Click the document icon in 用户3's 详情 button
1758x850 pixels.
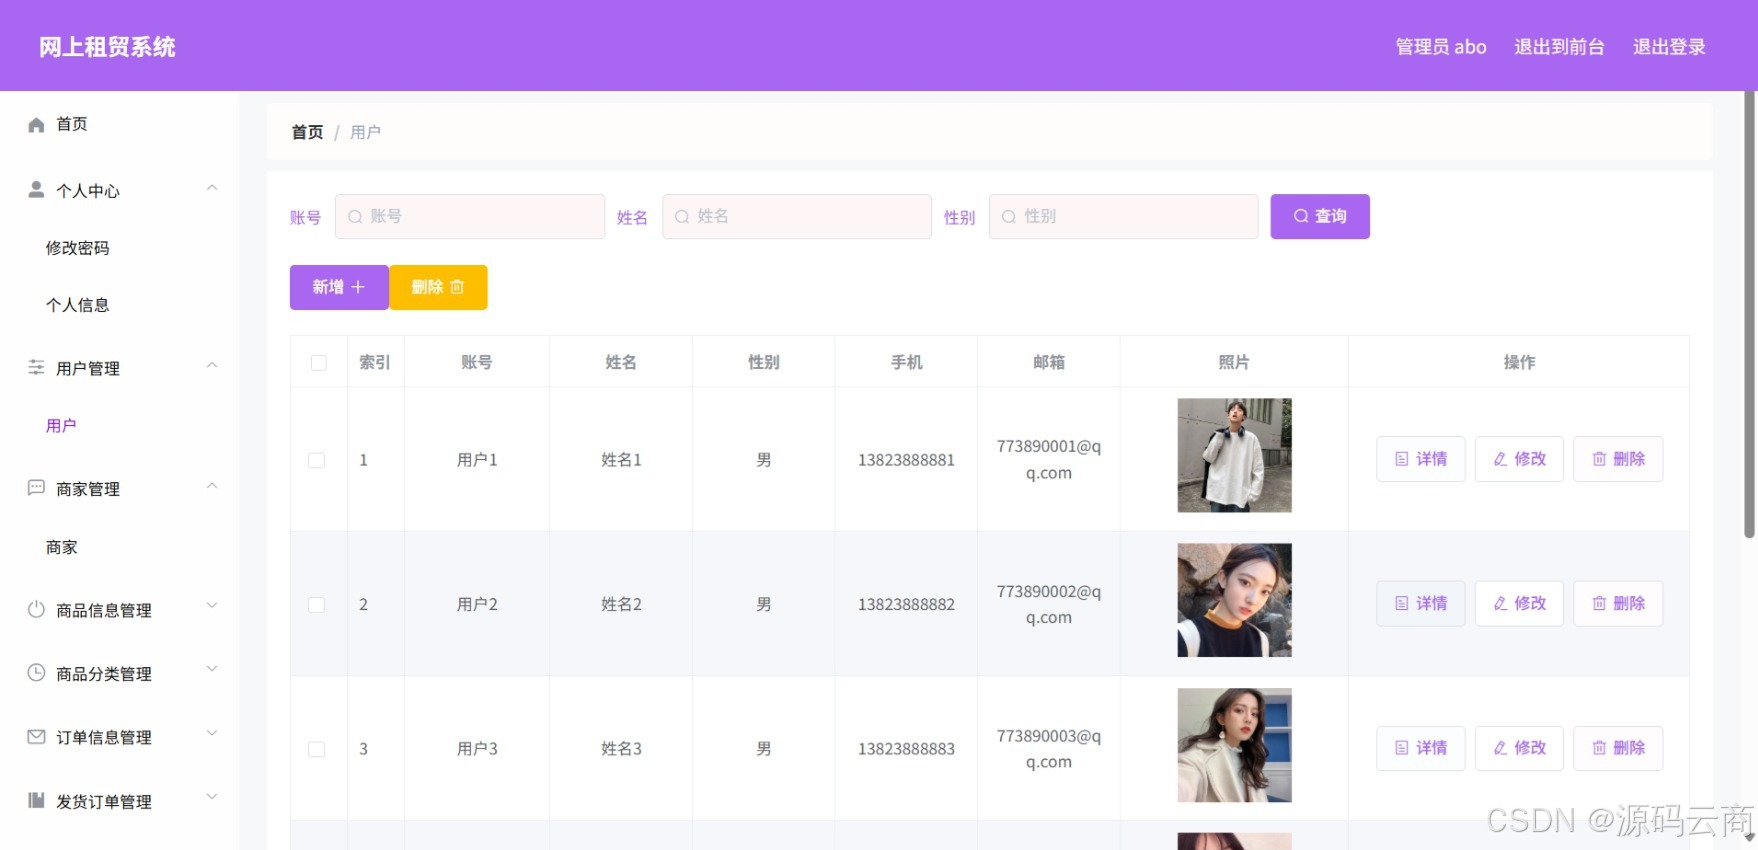click(1402, 748)
